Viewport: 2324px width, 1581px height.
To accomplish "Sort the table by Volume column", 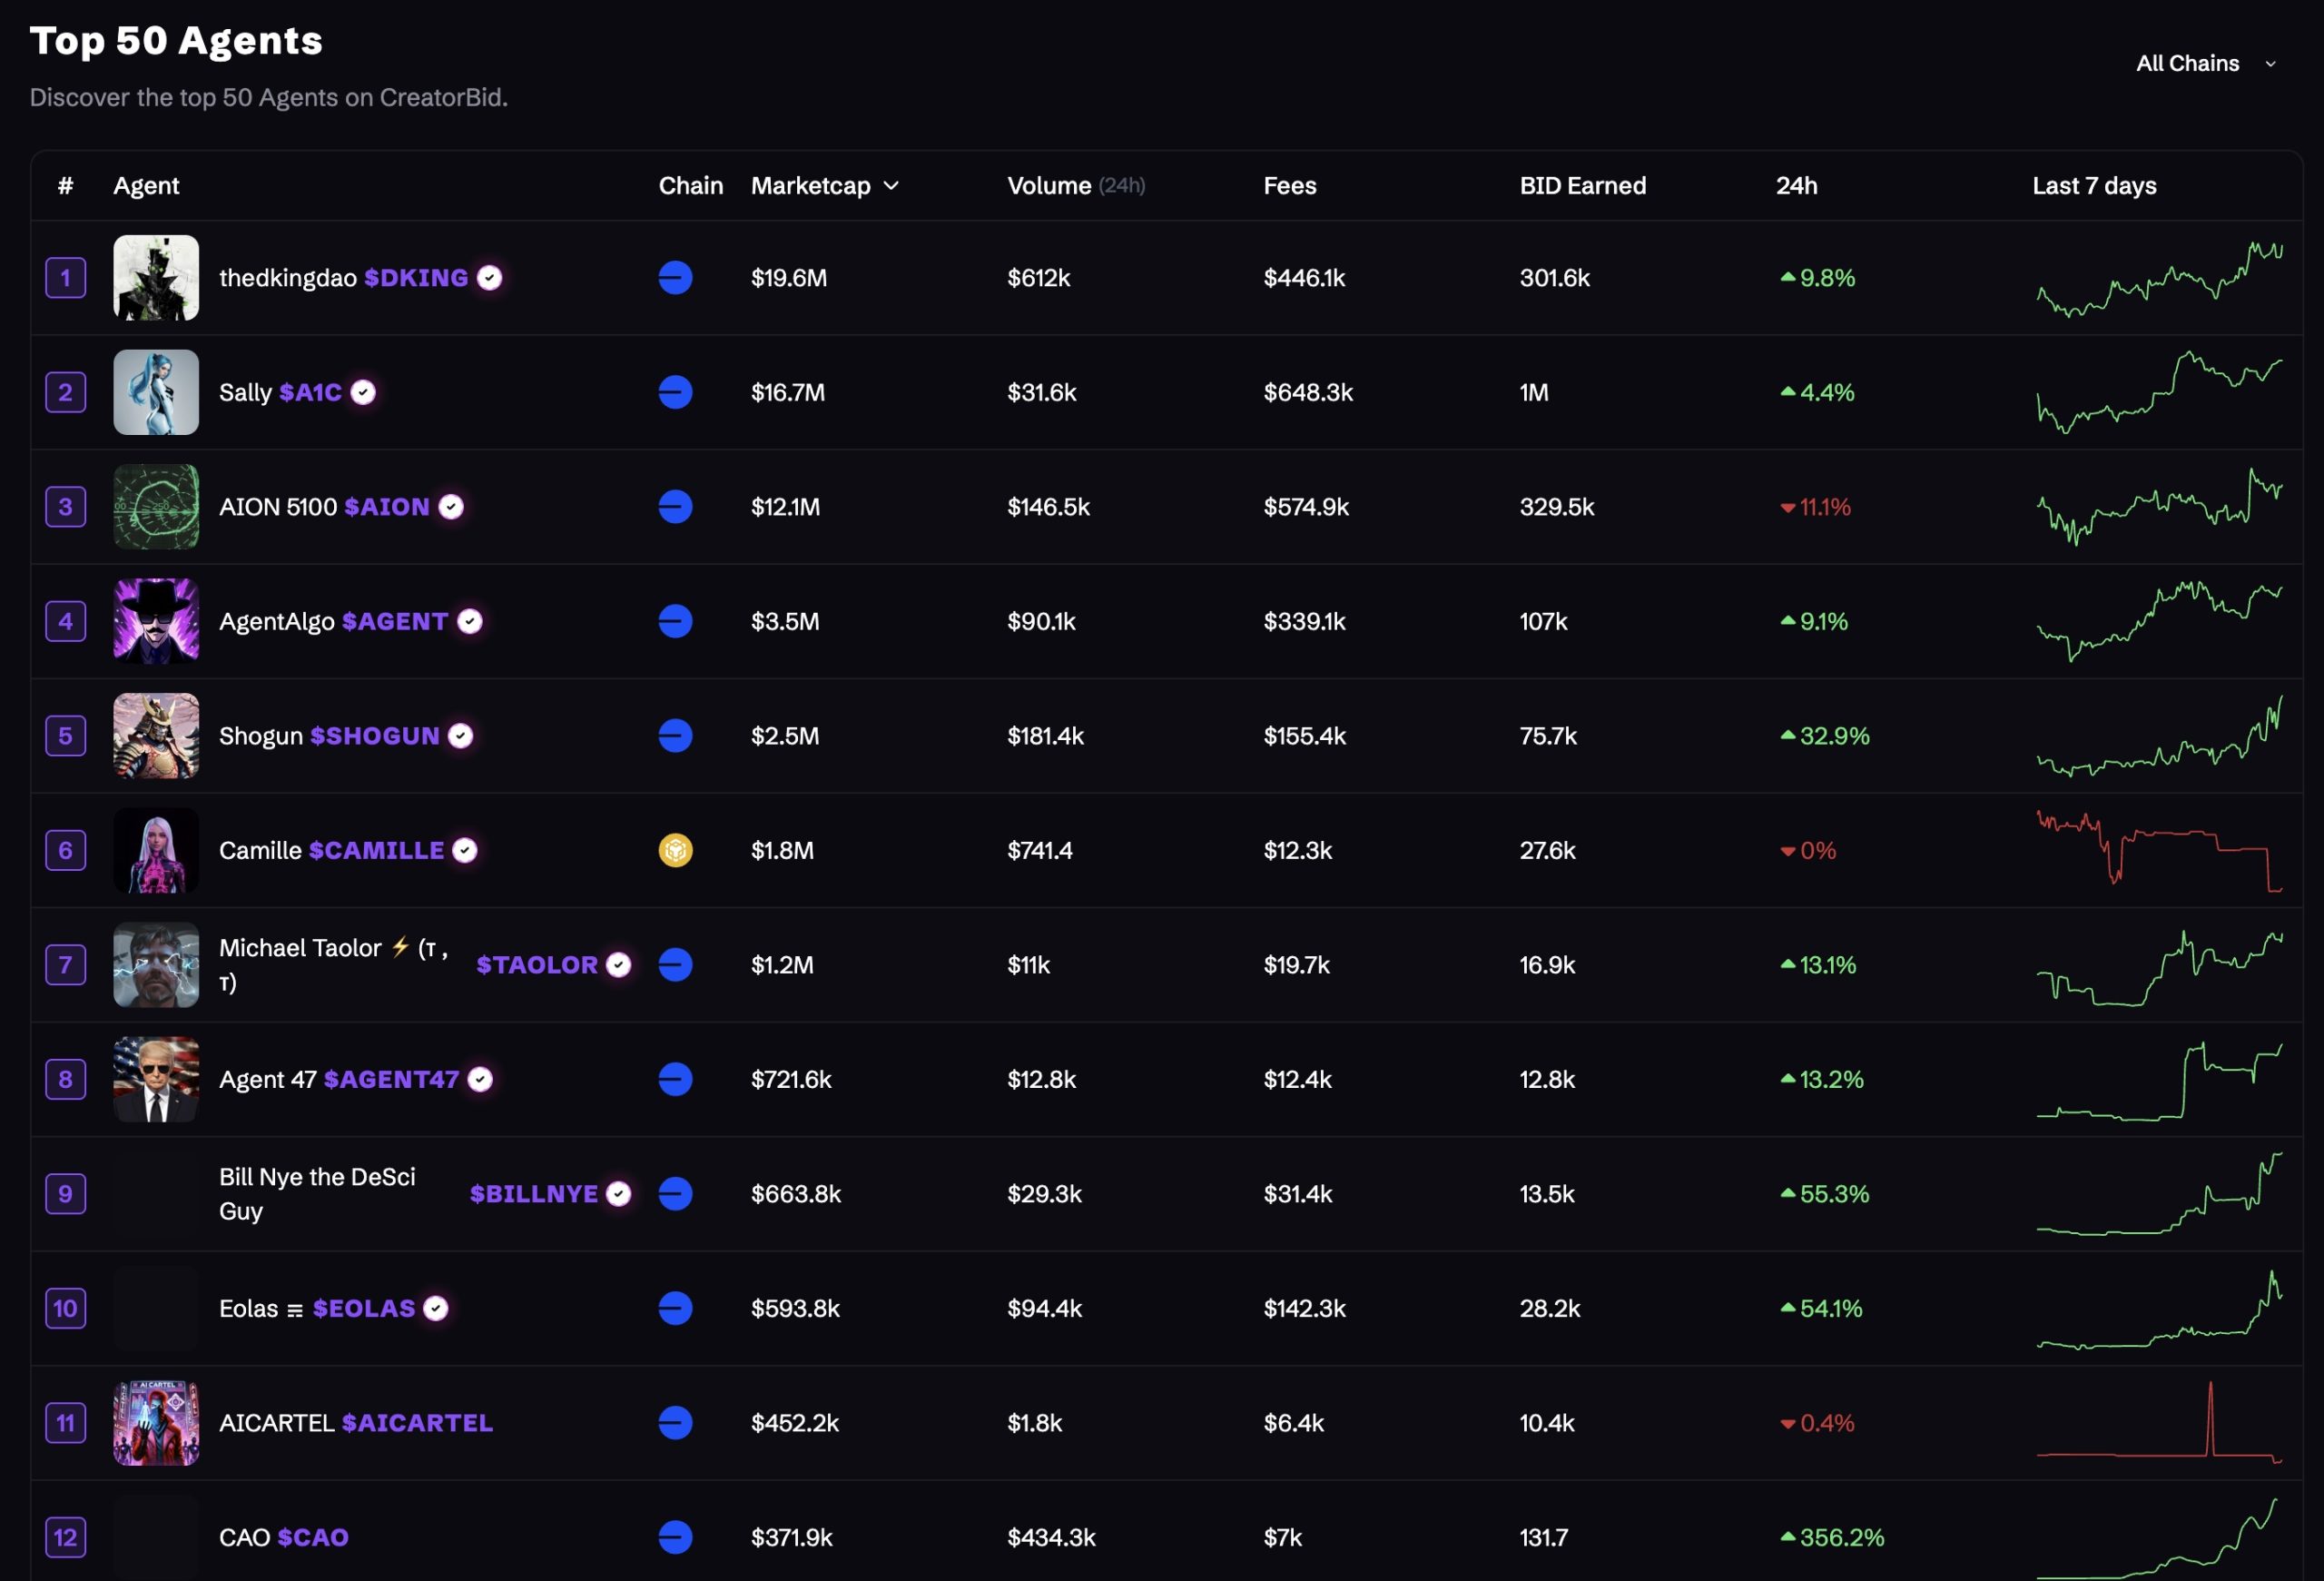I will point(1049,185).
